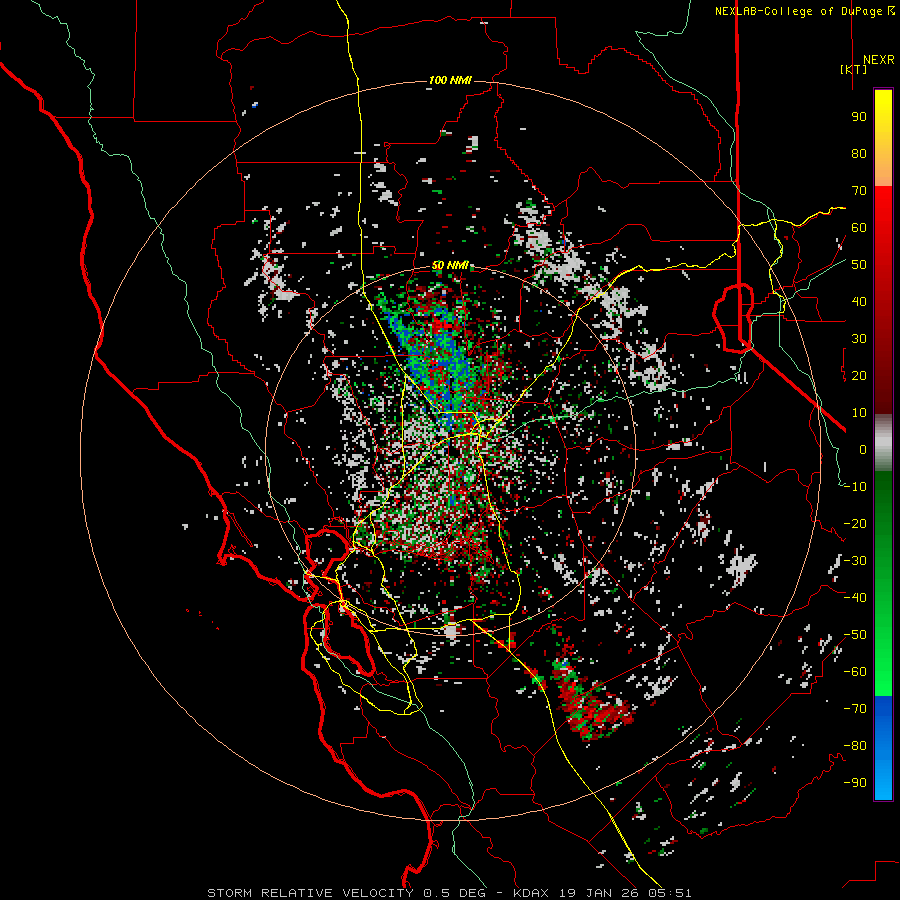Click the 0.5 DEG elevation text
The image size is (900, 900).
(455, 893)
